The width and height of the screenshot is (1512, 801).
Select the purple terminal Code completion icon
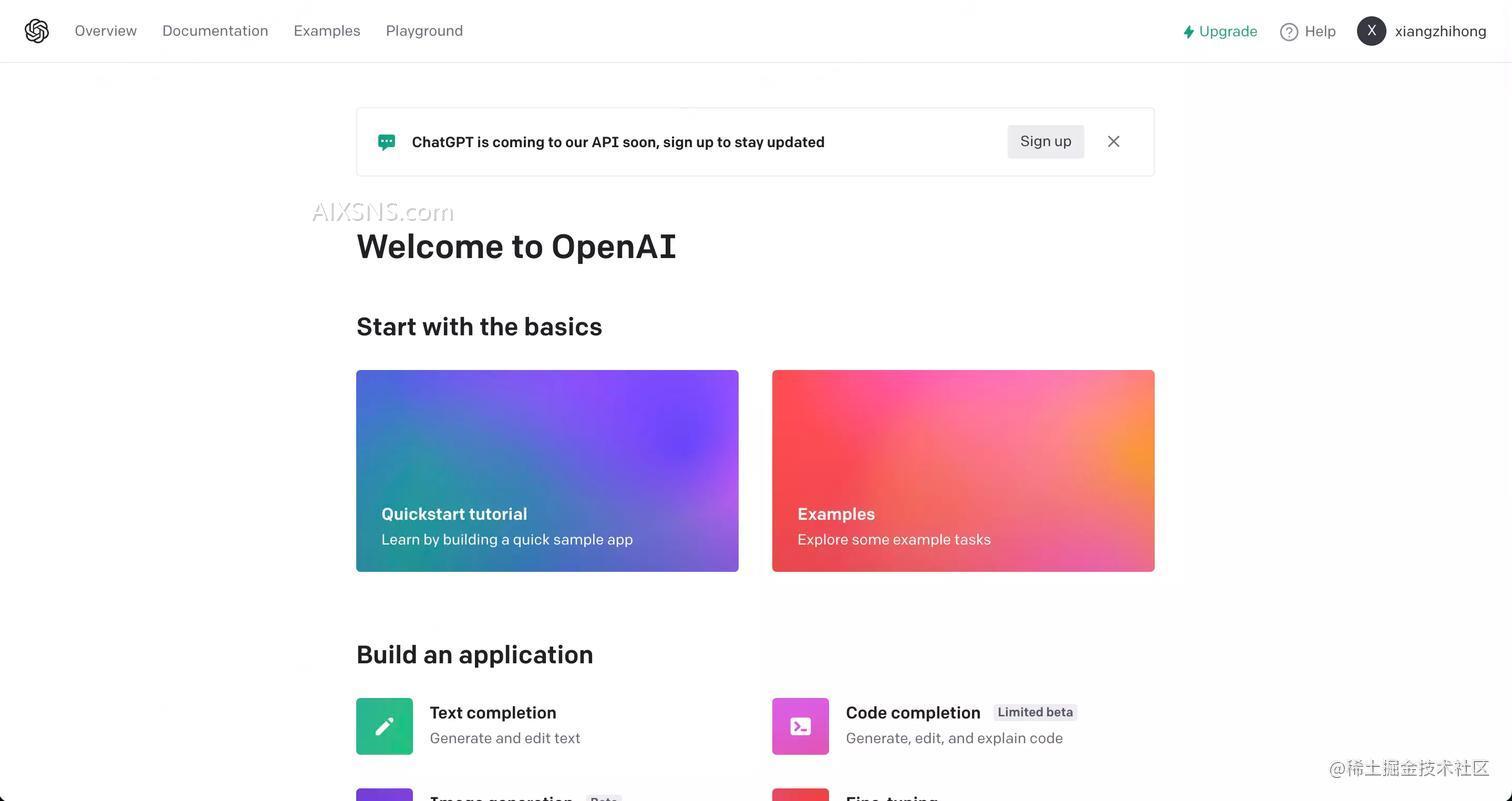click(800, 725)
